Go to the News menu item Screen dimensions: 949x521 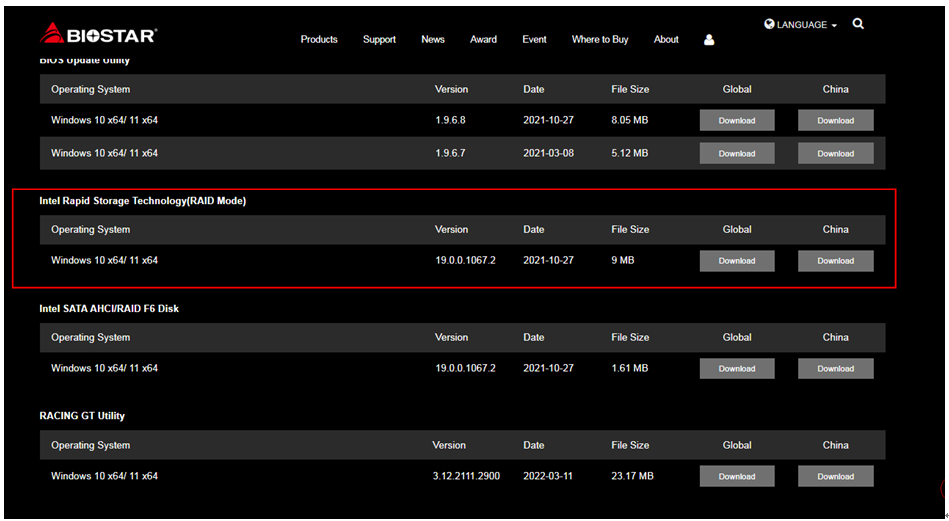click(x=433, y=39)
